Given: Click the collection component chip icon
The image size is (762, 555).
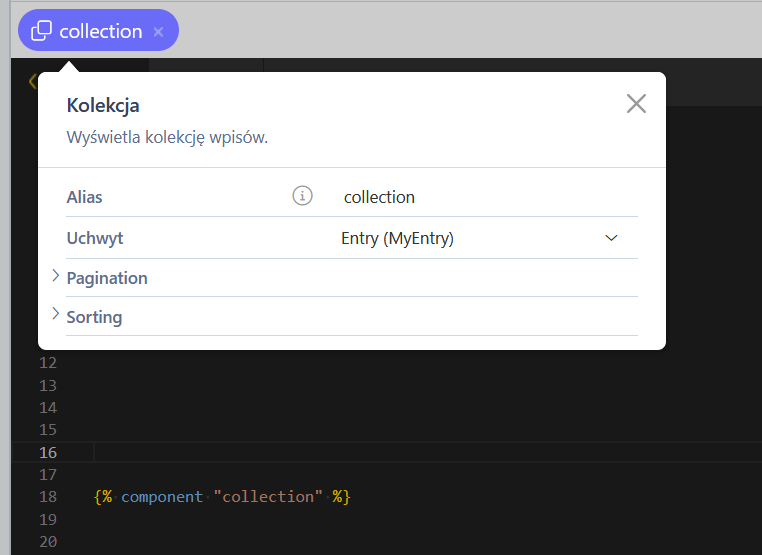Looking at the screenshot, I should (41, 31).
